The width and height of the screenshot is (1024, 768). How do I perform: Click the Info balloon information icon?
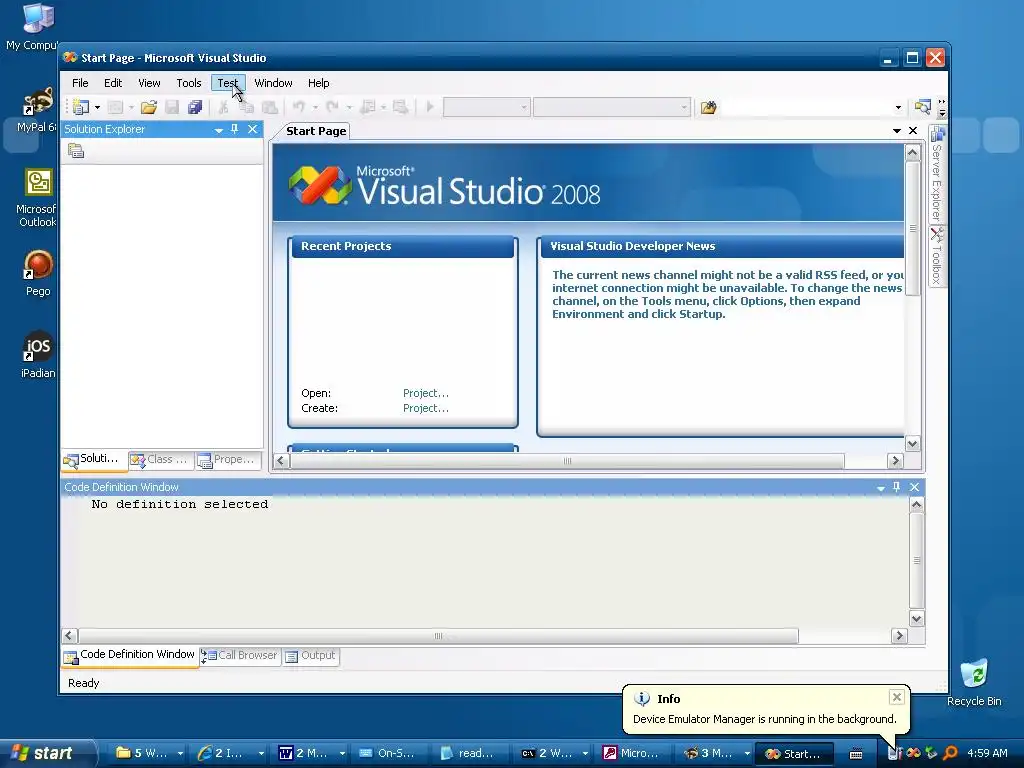point(642,699)
